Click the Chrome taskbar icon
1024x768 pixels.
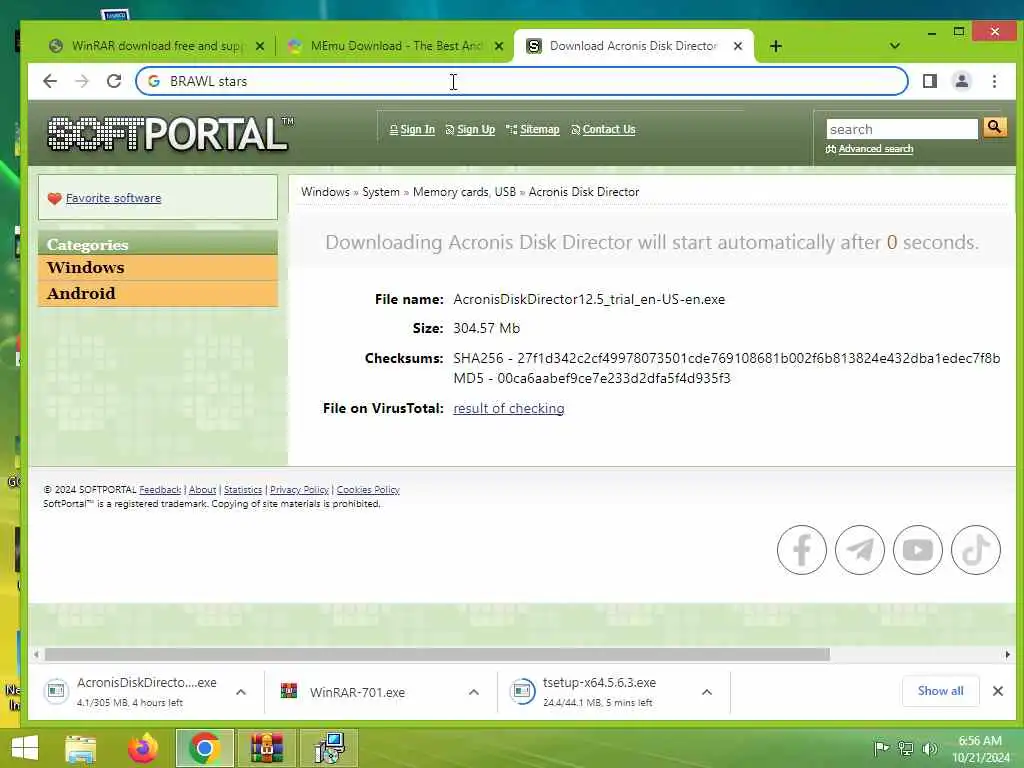click(x=204, y=748)
